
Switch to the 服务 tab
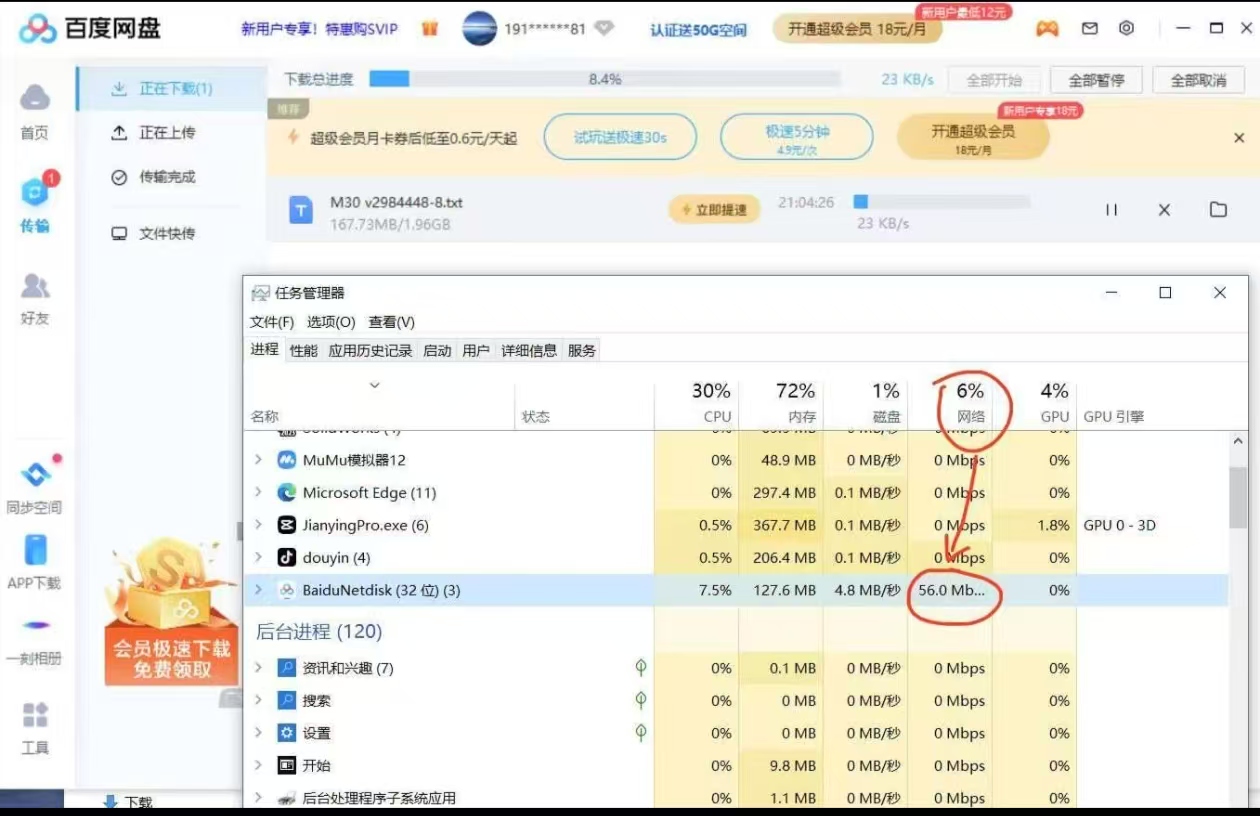coord(582,350)
